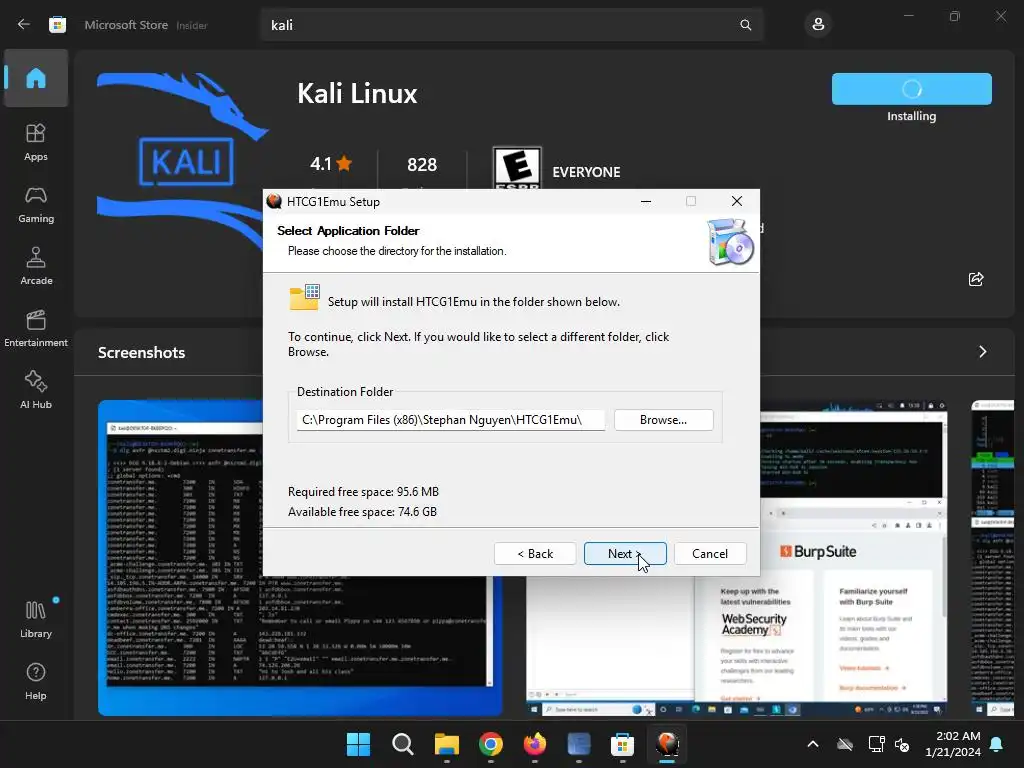Click the Store search box containing kali

(512, 25)
